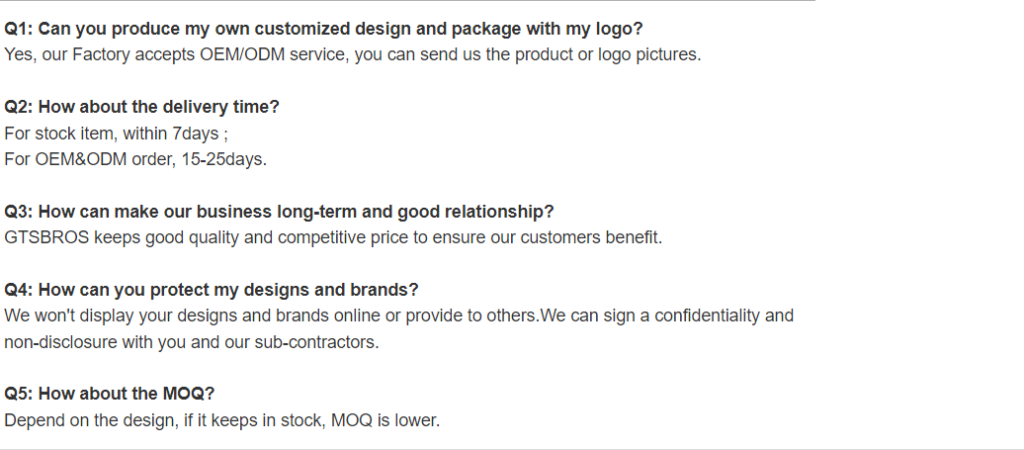Click the competitive price answer sentence
This screenshot has height=450, width=1024.
click(x=333, y=238)
